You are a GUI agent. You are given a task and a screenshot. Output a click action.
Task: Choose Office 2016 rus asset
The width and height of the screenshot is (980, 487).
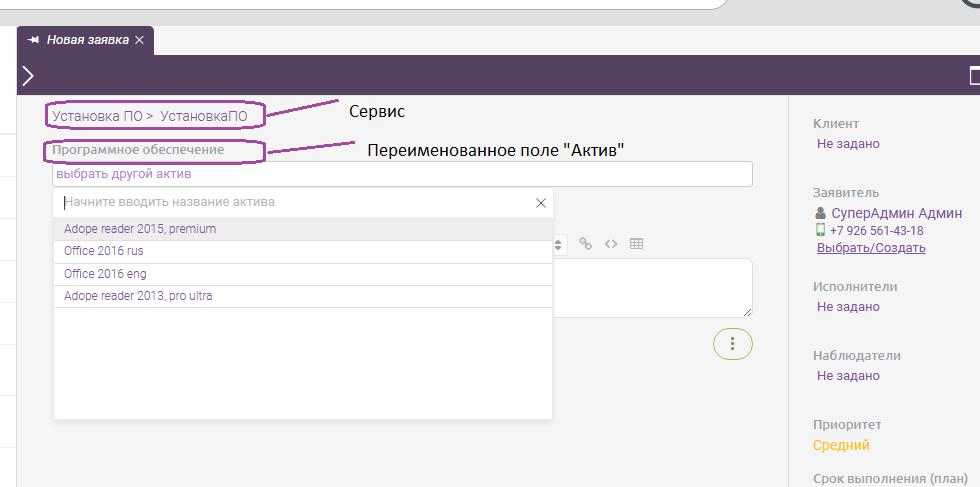point(104,251)
